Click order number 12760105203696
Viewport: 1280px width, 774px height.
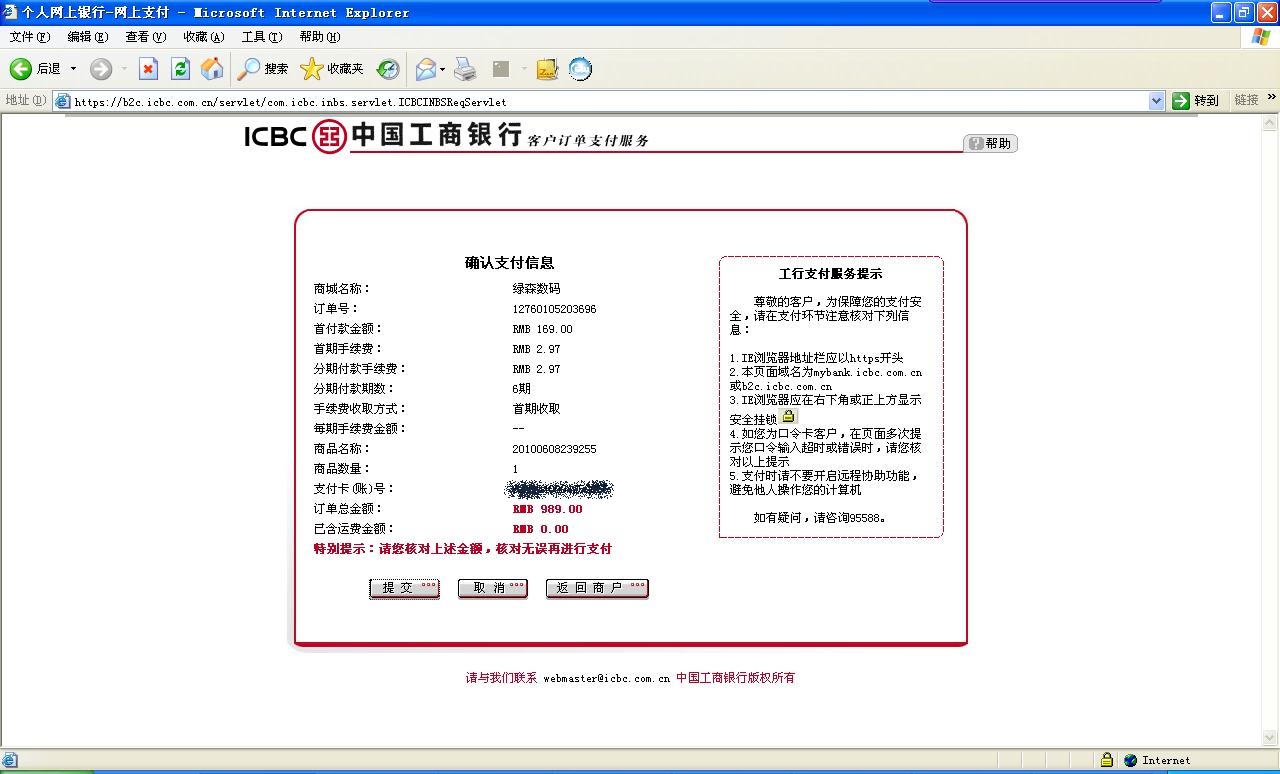554,309
